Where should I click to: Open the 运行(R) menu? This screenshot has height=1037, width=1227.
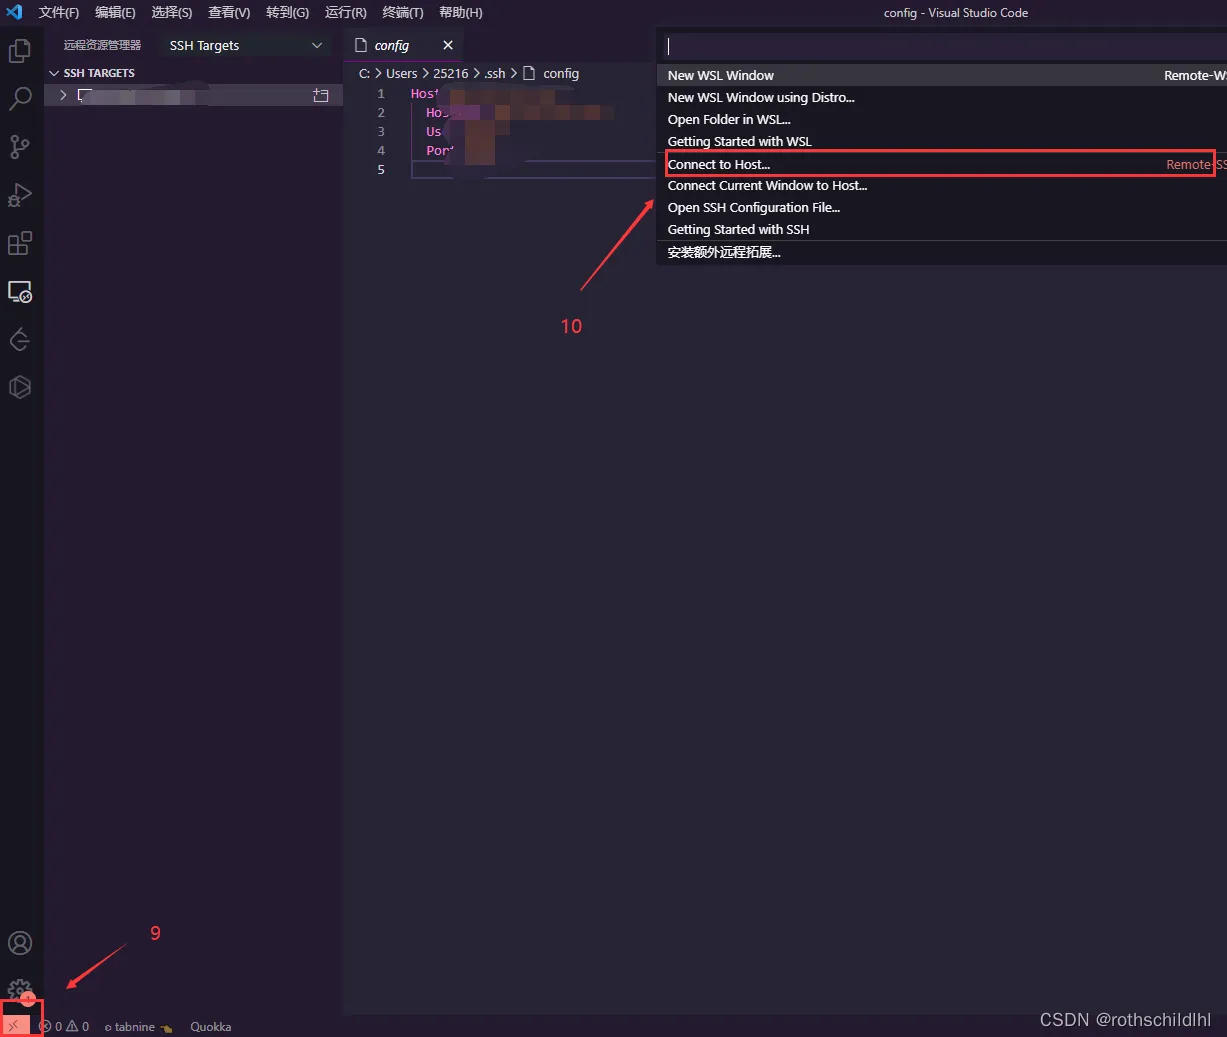(x=345, y=12)
